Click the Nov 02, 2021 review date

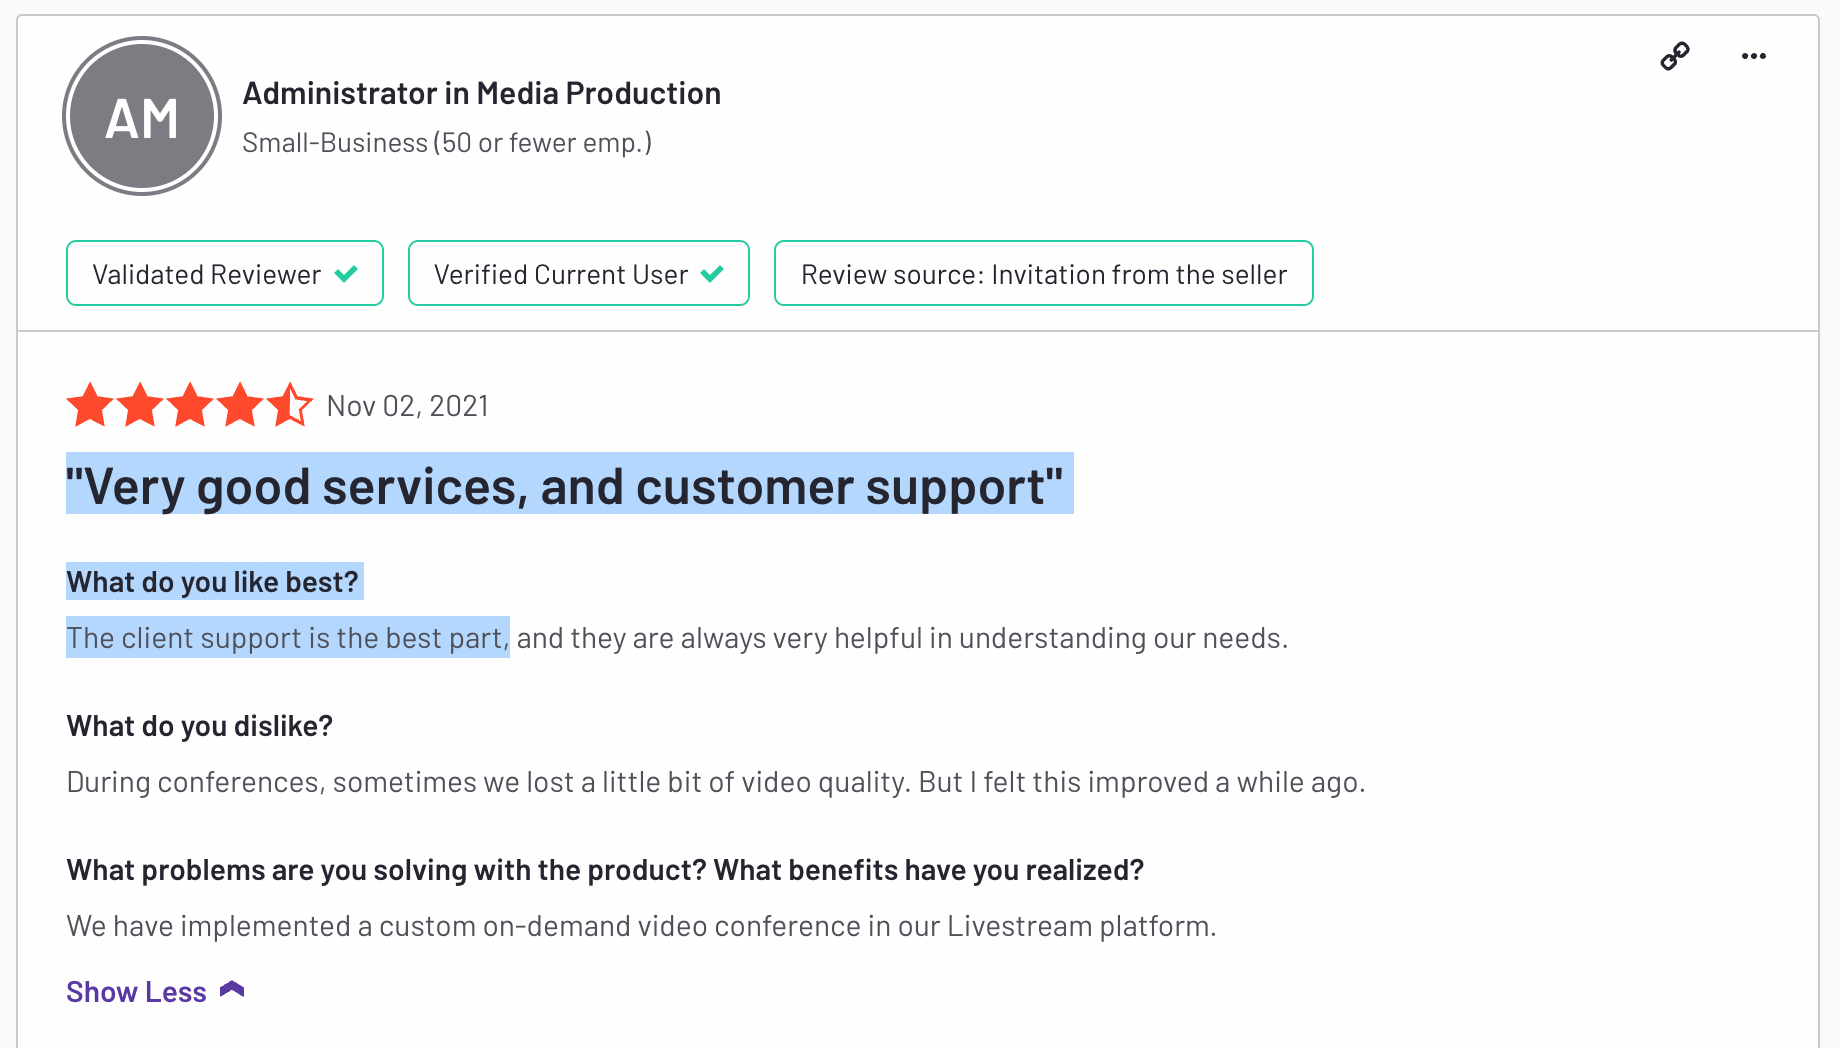click(x=408, y=406)
